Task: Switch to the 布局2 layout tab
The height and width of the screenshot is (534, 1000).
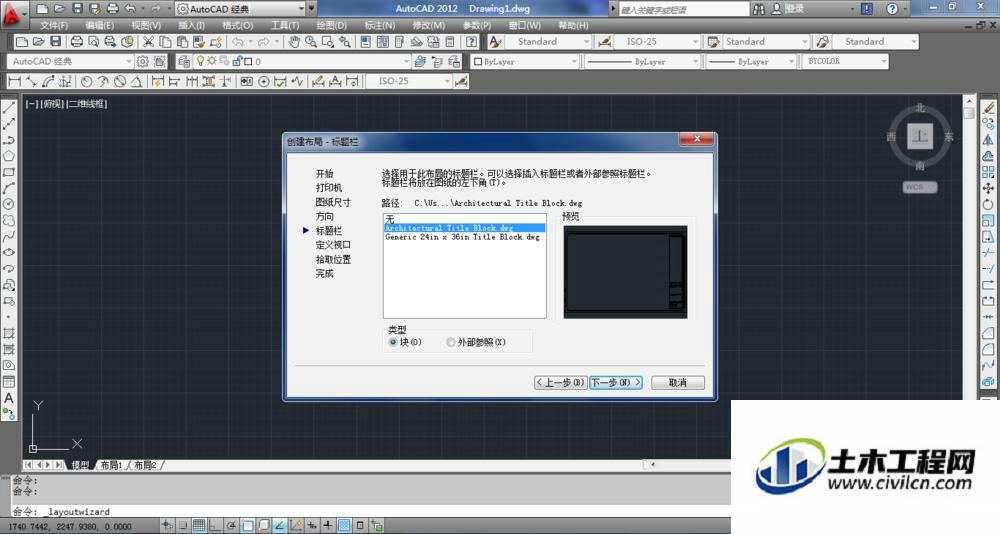Action: coord(146,465)
